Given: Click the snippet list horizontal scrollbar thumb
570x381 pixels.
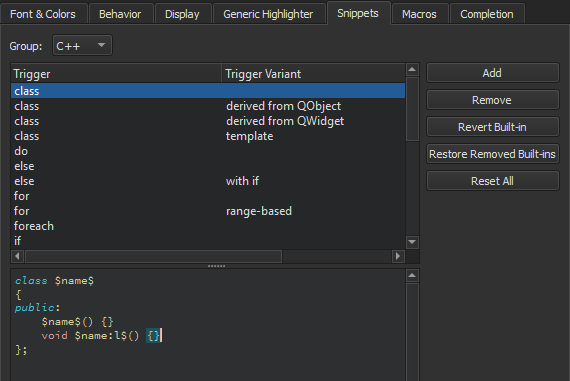Looking at the screenshot, I should click(x=153, y=256).
